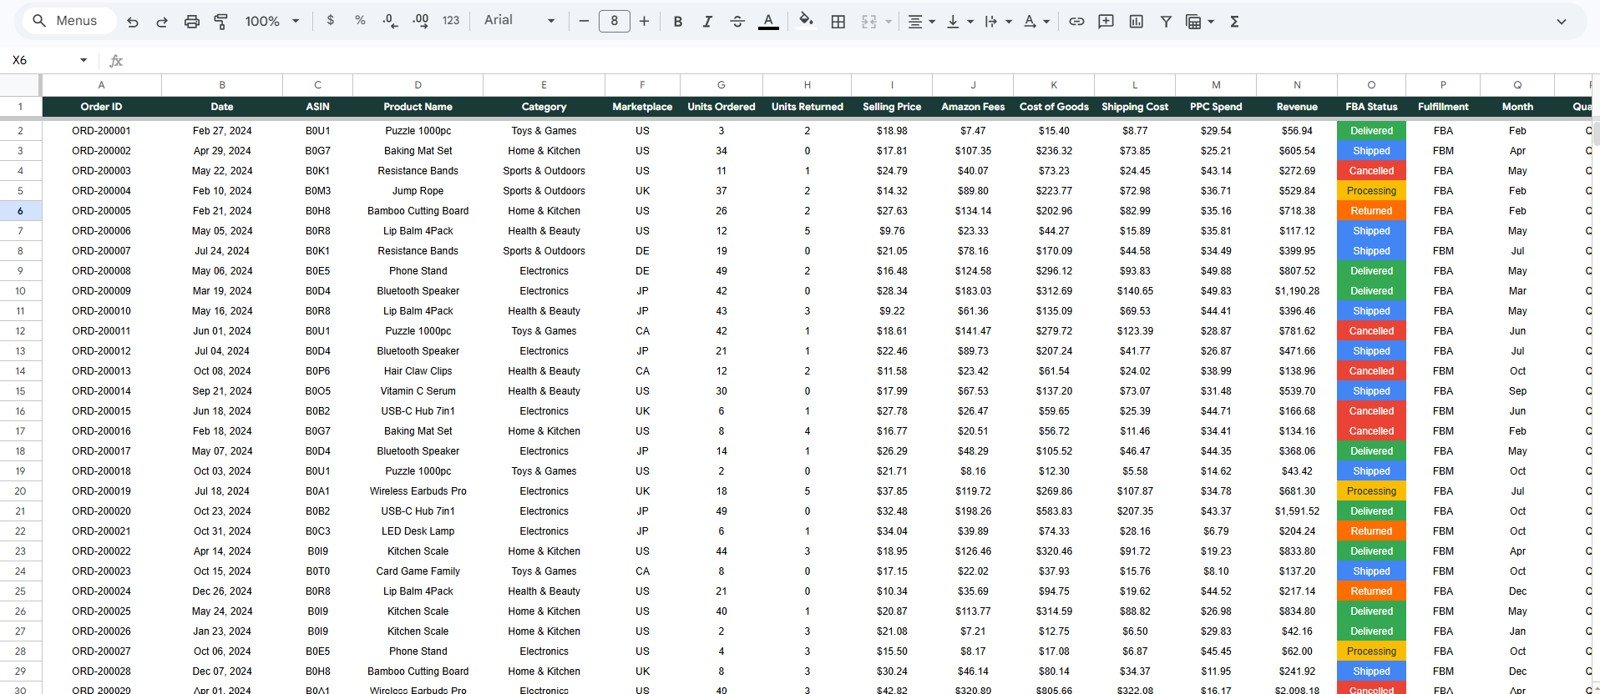Select column A header
This screenshot has height=694, width=1600.
click(x=101, y=85)
